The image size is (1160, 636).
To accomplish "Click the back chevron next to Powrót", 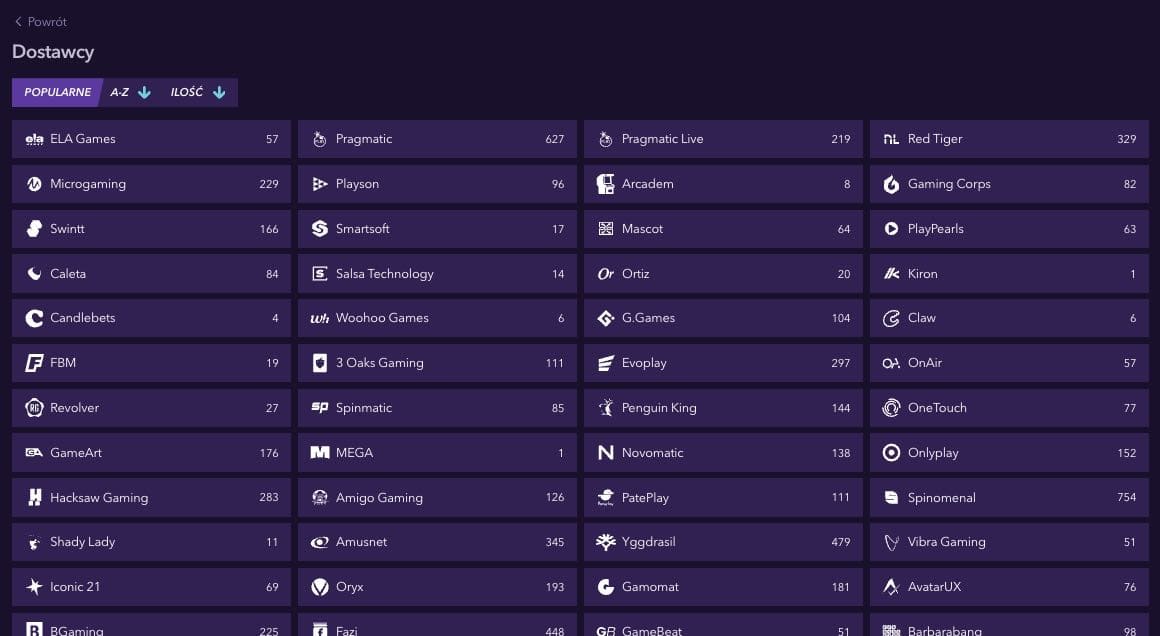I will [x=18, y=22].
